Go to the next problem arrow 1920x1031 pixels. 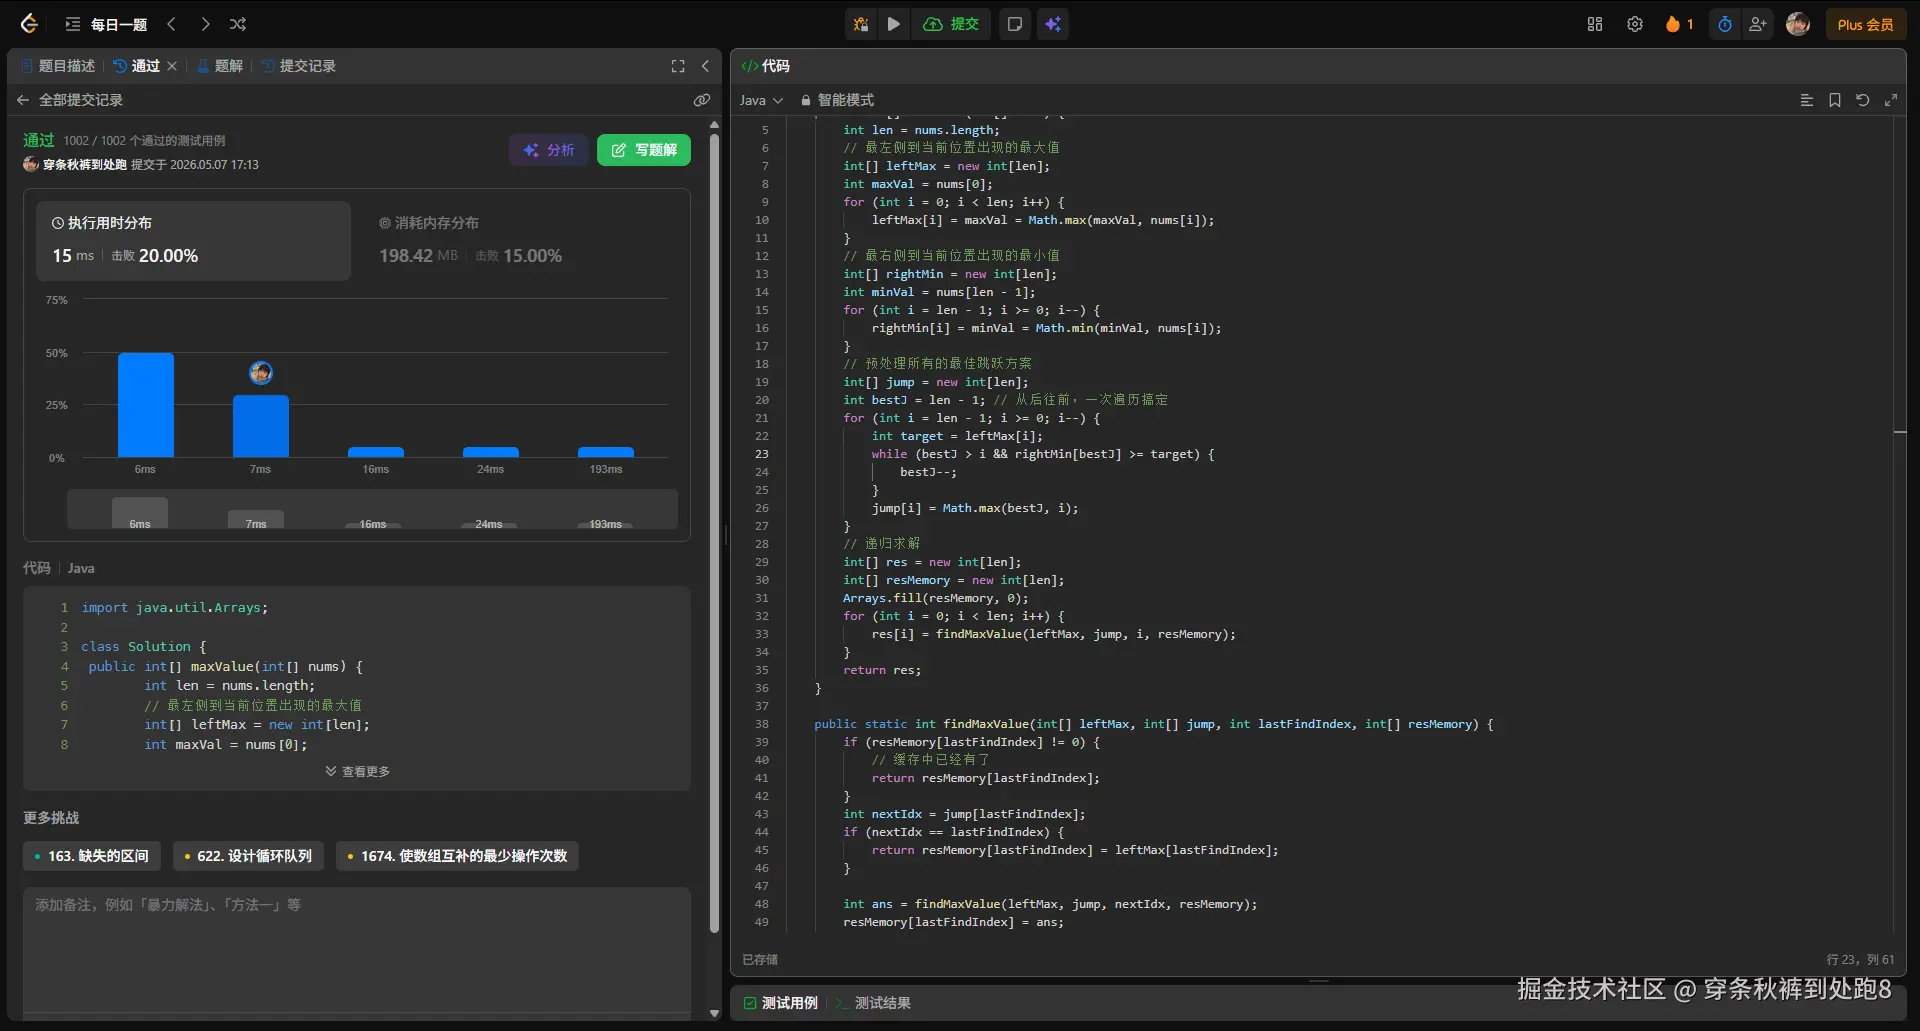[x=205, y=24]
